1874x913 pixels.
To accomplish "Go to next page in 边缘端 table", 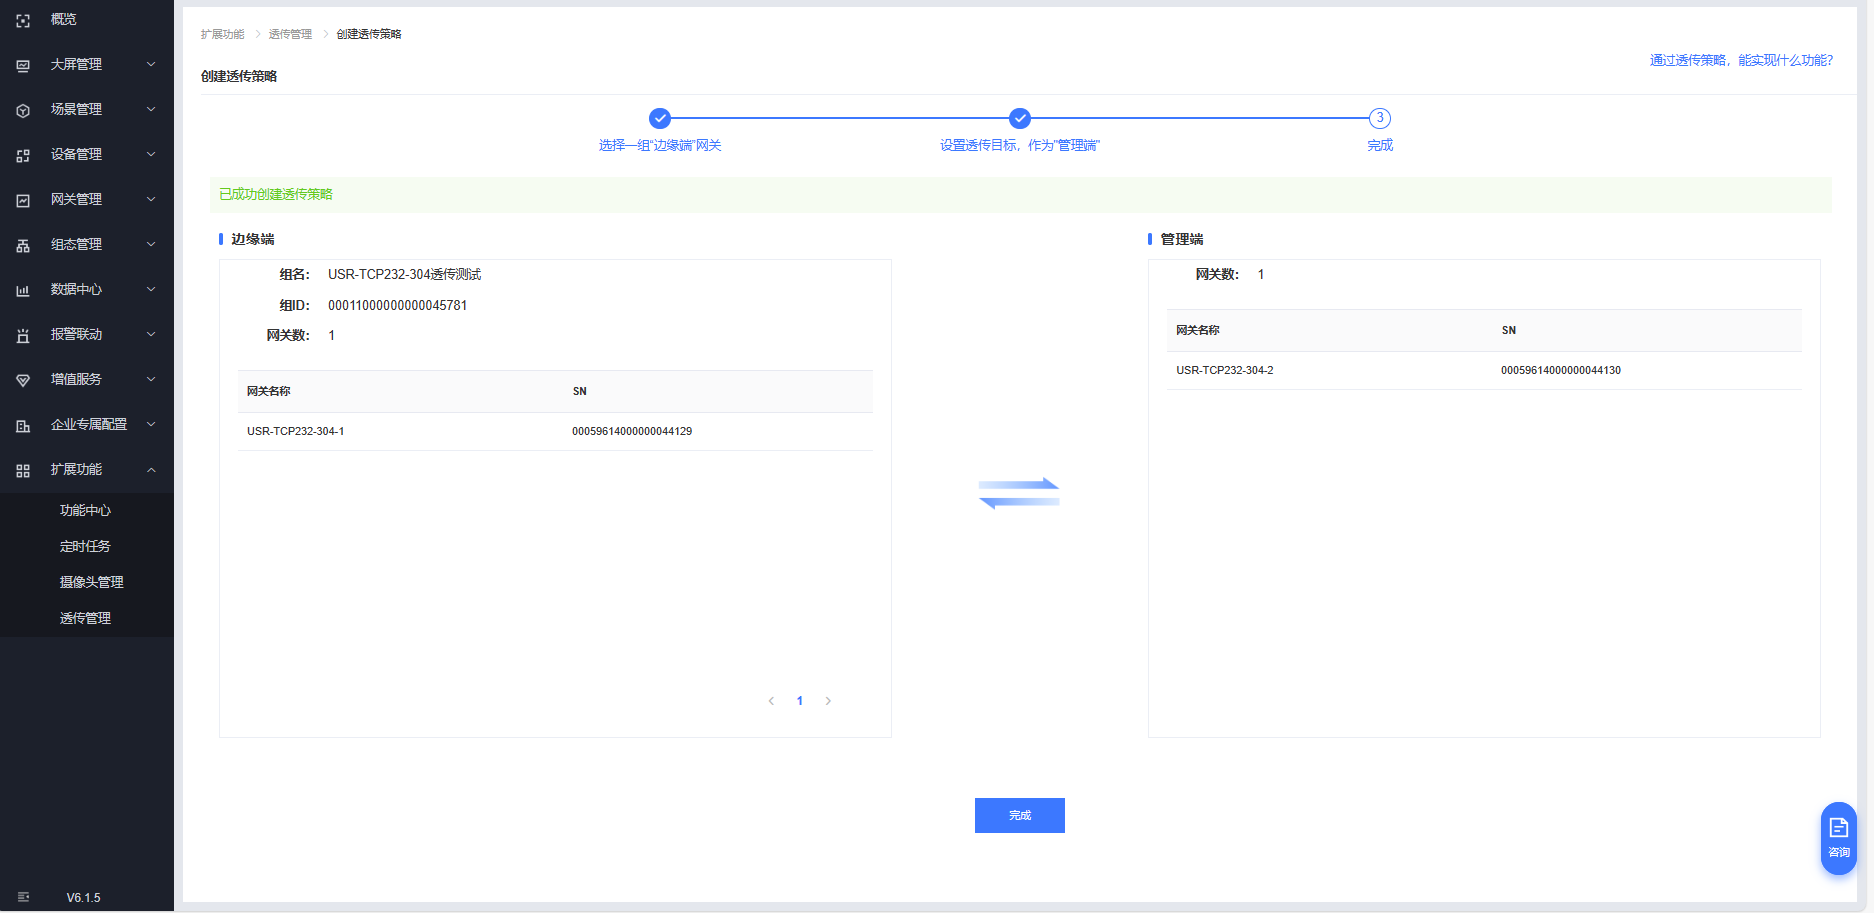I will click(828, 701).
